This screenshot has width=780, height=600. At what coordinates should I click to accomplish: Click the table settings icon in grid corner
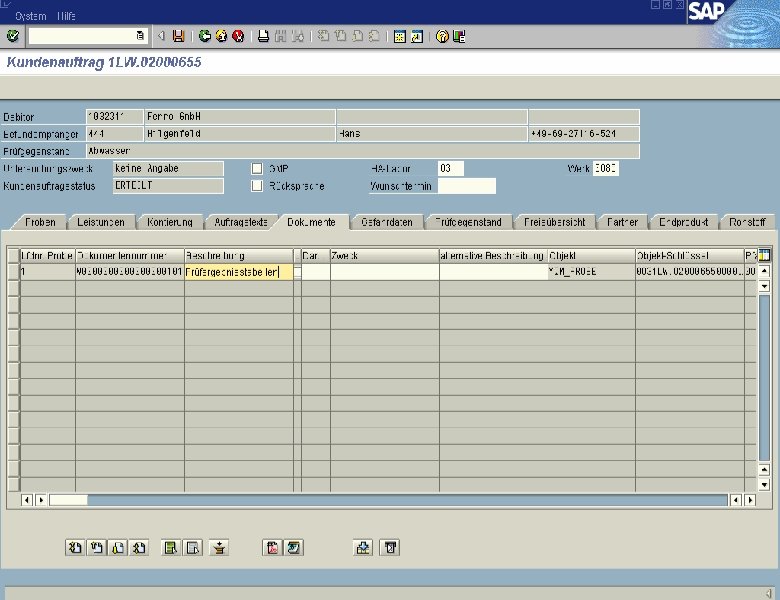(764, 256)
